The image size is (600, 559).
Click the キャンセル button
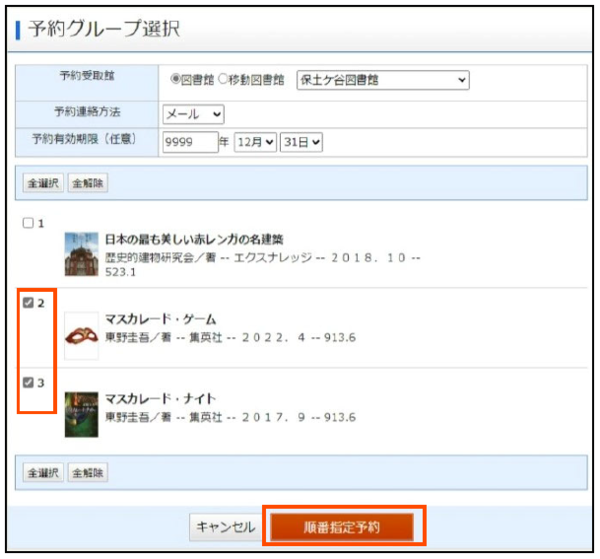[x=225, y=527]
